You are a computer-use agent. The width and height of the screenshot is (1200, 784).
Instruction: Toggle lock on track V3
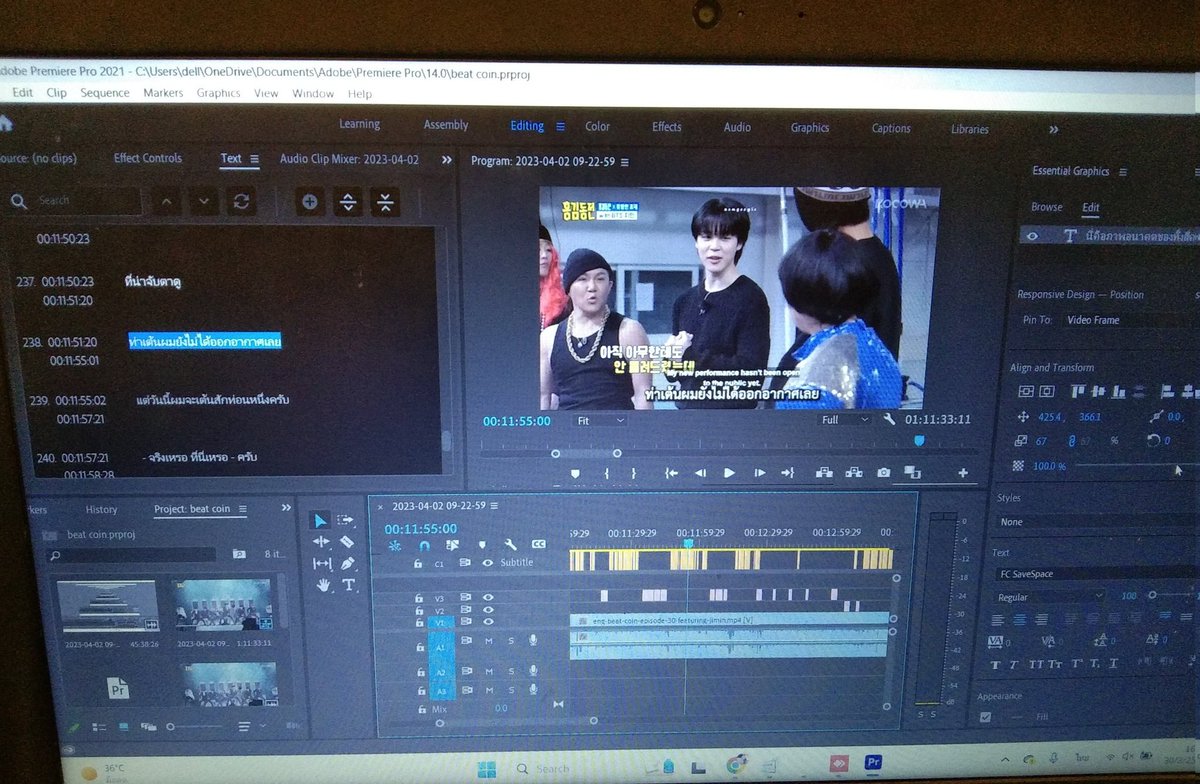(421, 598)
